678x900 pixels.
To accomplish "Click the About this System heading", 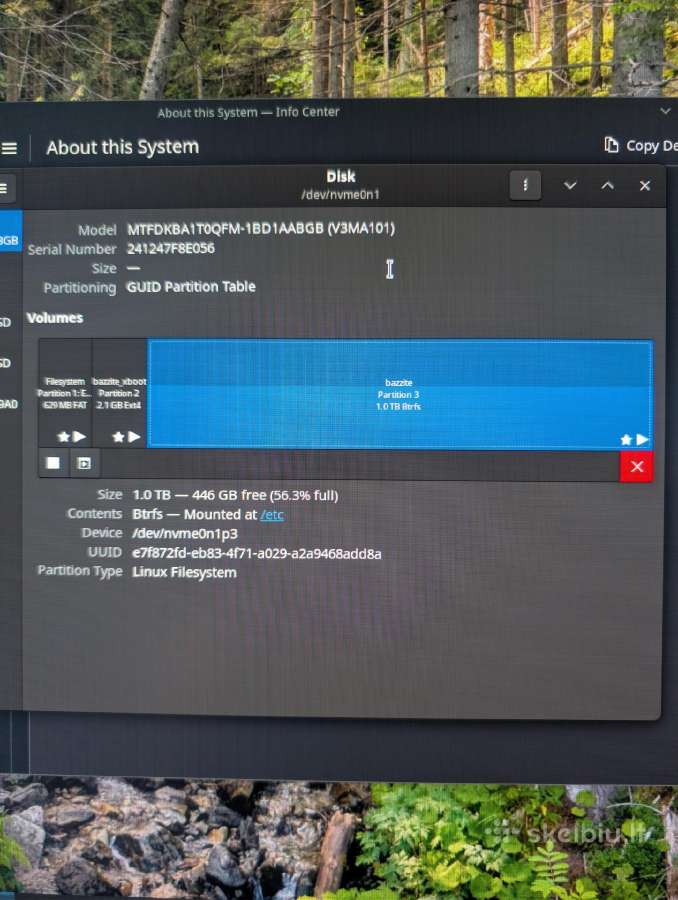I will click(123, 148).
